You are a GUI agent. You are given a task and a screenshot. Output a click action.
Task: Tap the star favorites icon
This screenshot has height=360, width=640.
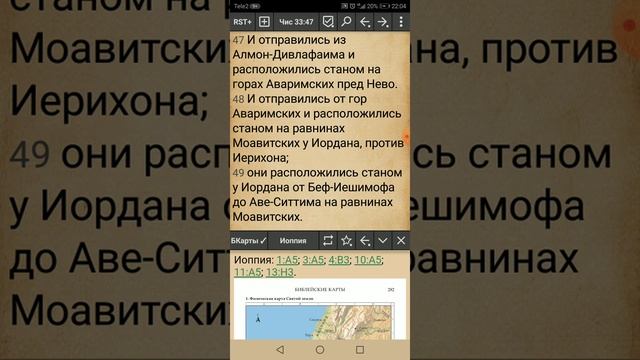pos(346,240)
